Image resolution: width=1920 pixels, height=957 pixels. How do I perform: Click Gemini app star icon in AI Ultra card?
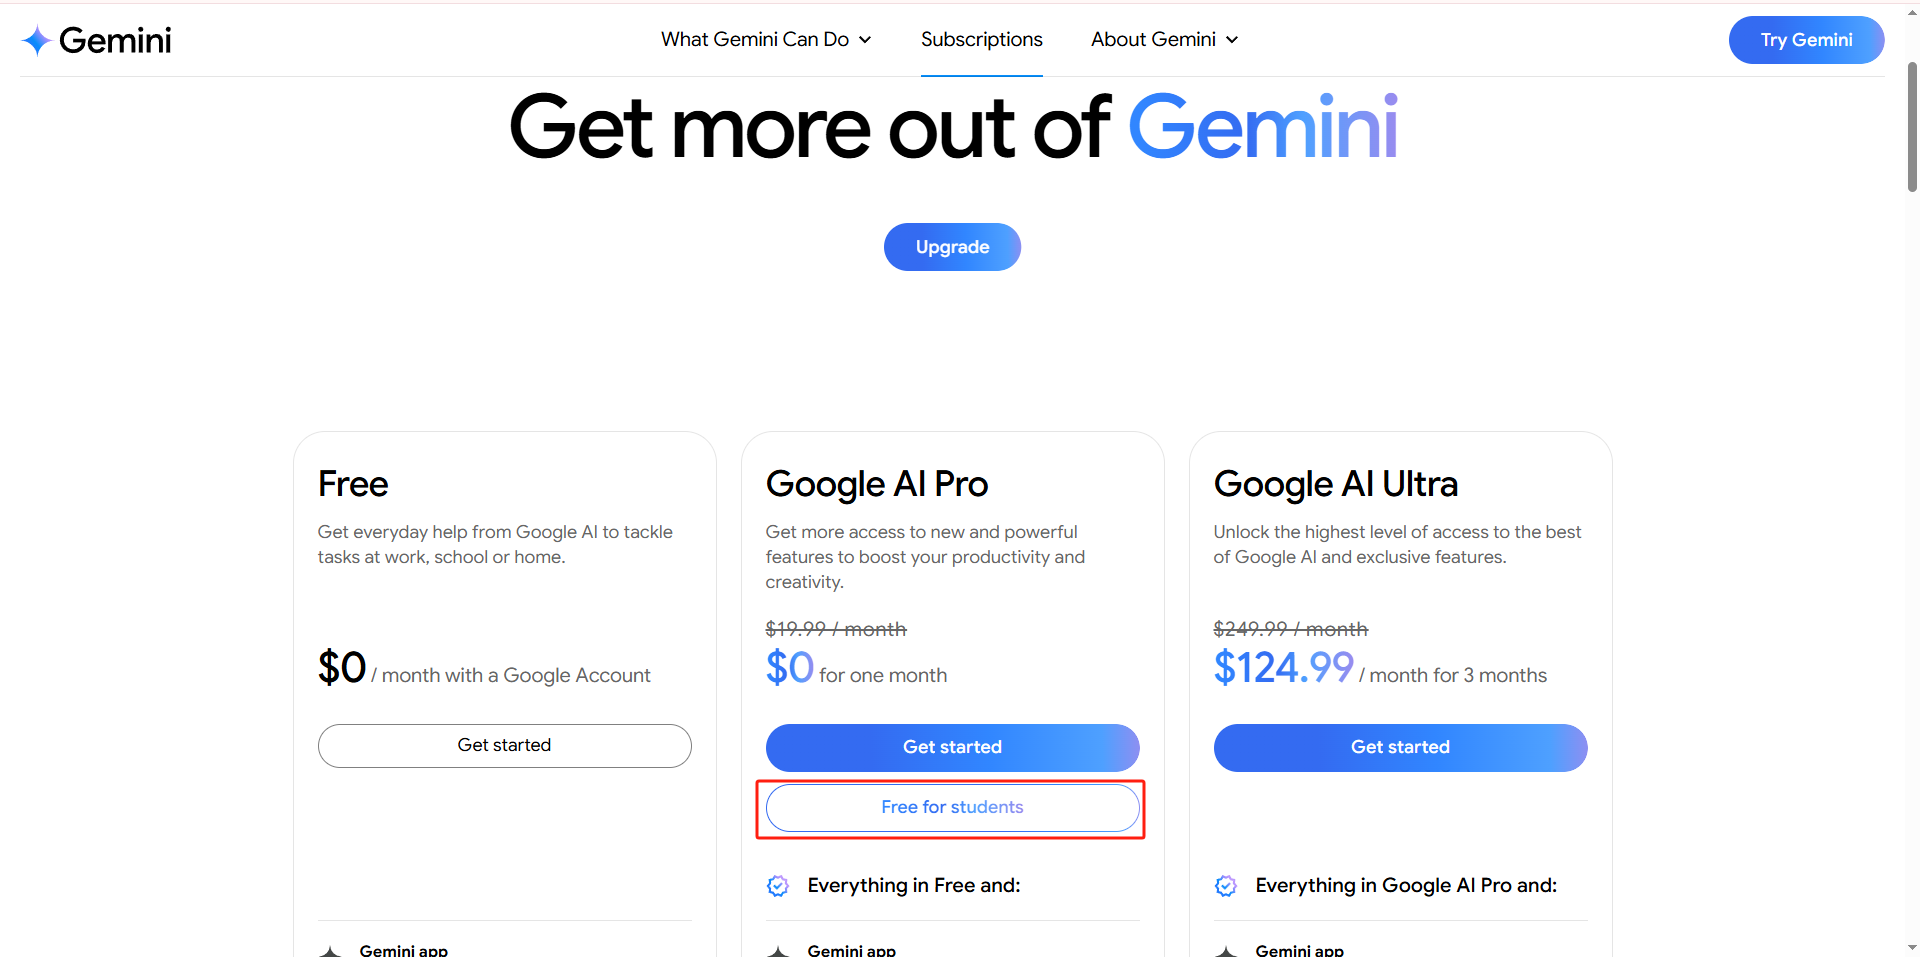pos(1226,951)
